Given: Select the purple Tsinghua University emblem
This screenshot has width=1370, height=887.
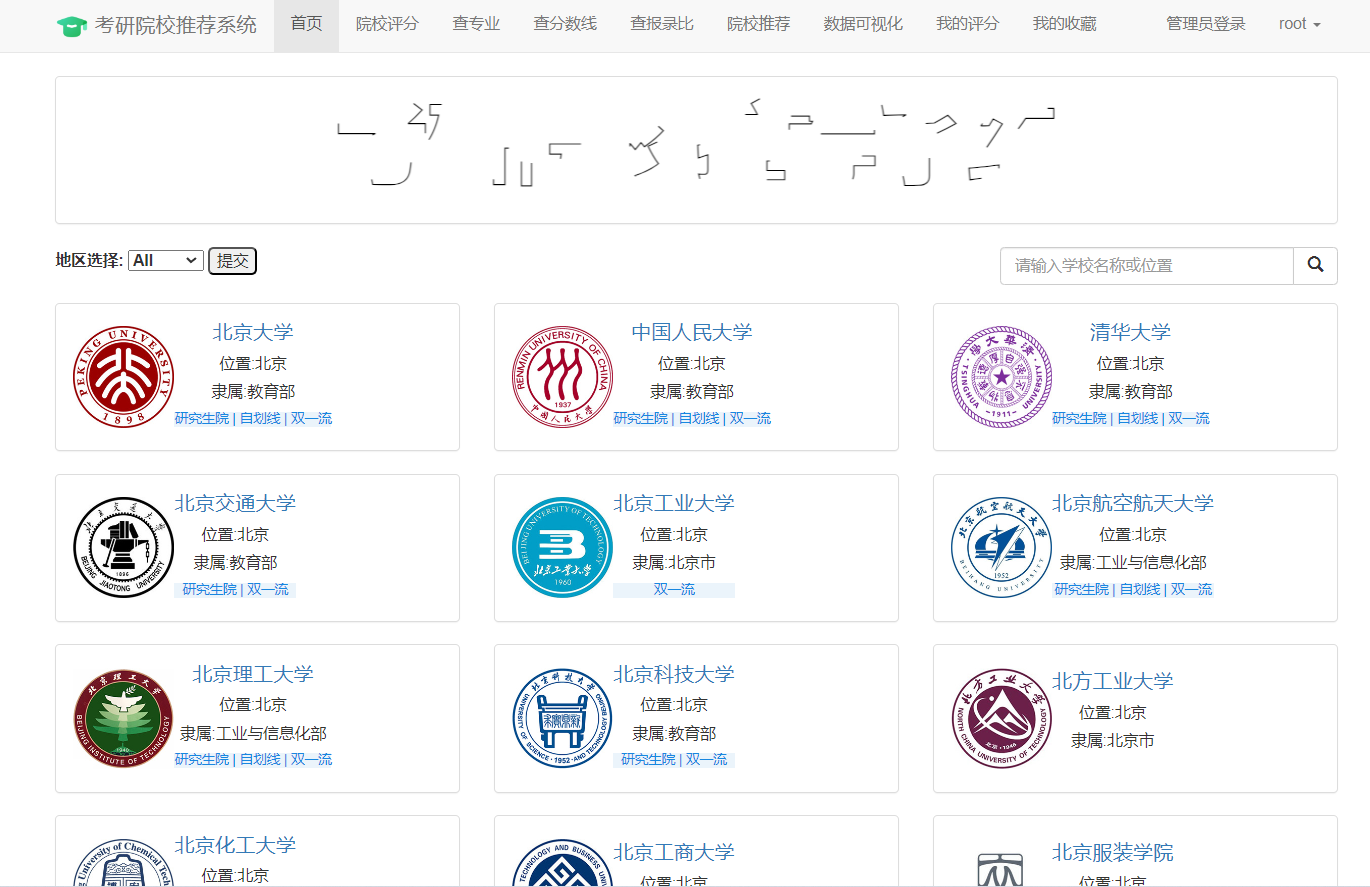Looking at the screenshot, I should (1002, 377).
